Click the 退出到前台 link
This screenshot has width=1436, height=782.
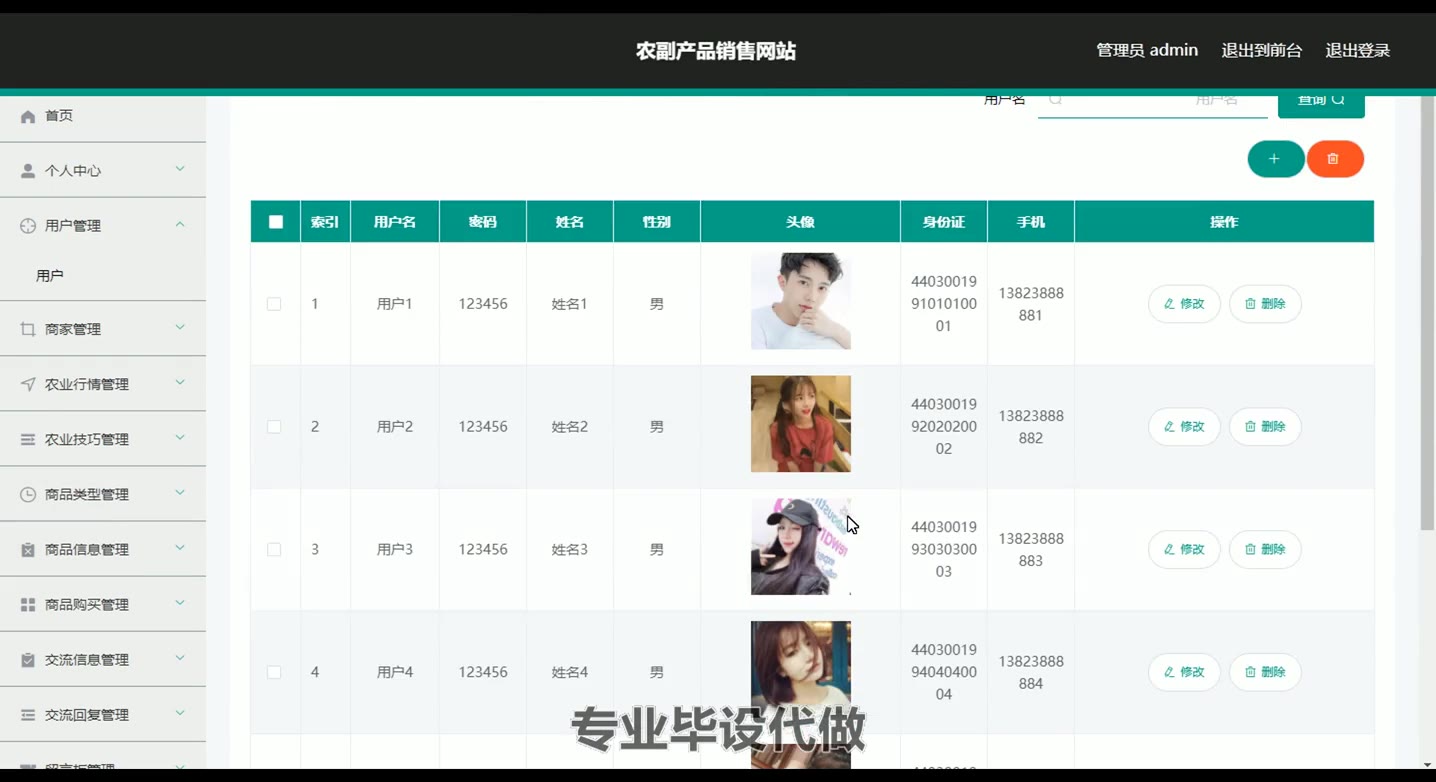1262,50
